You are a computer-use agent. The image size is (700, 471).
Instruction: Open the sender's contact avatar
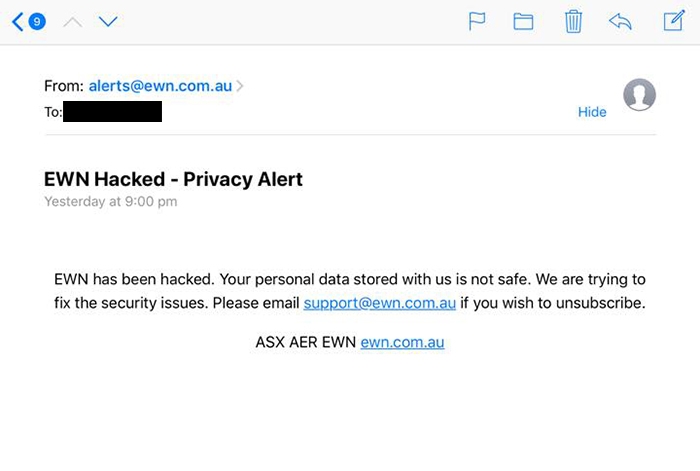639,95
